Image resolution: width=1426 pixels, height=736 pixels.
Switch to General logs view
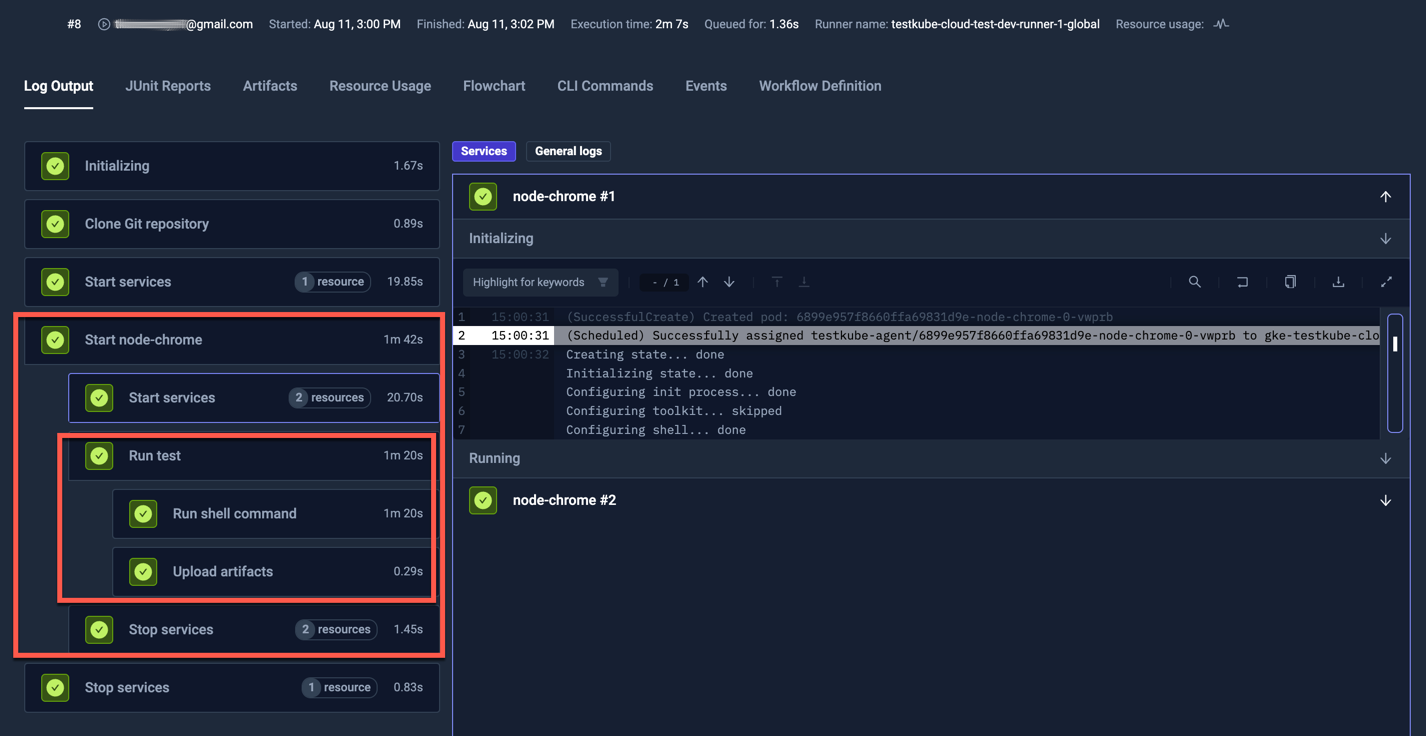(x=568, y=151)
